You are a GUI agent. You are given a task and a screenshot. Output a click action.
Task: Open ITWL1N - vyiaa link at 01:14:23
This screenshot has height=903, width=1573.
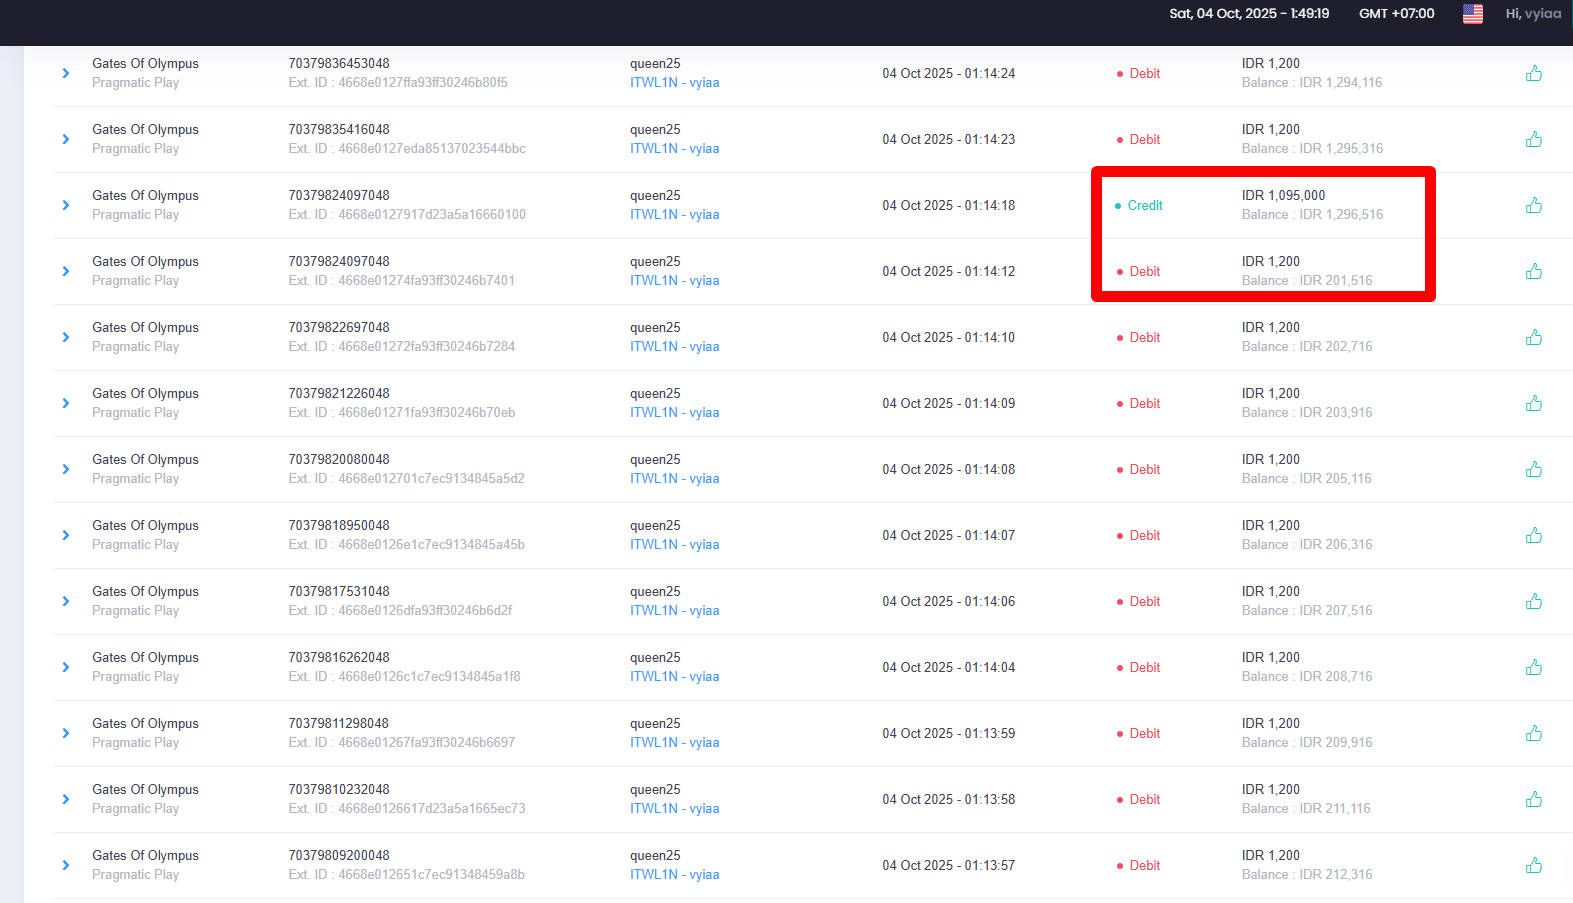tap(674, 149)
